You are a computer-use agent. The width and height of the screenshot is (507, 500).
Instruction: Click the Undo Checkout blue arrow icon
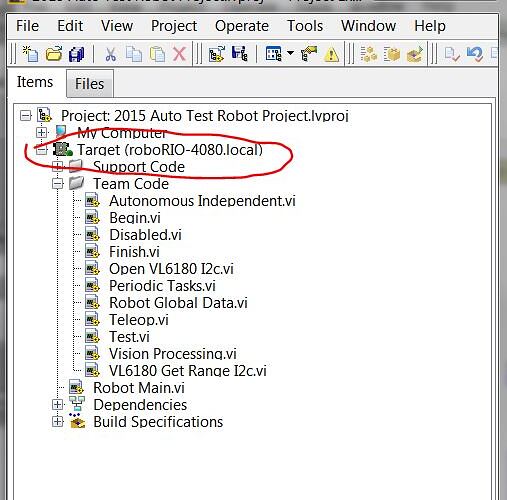click(475, 54)
